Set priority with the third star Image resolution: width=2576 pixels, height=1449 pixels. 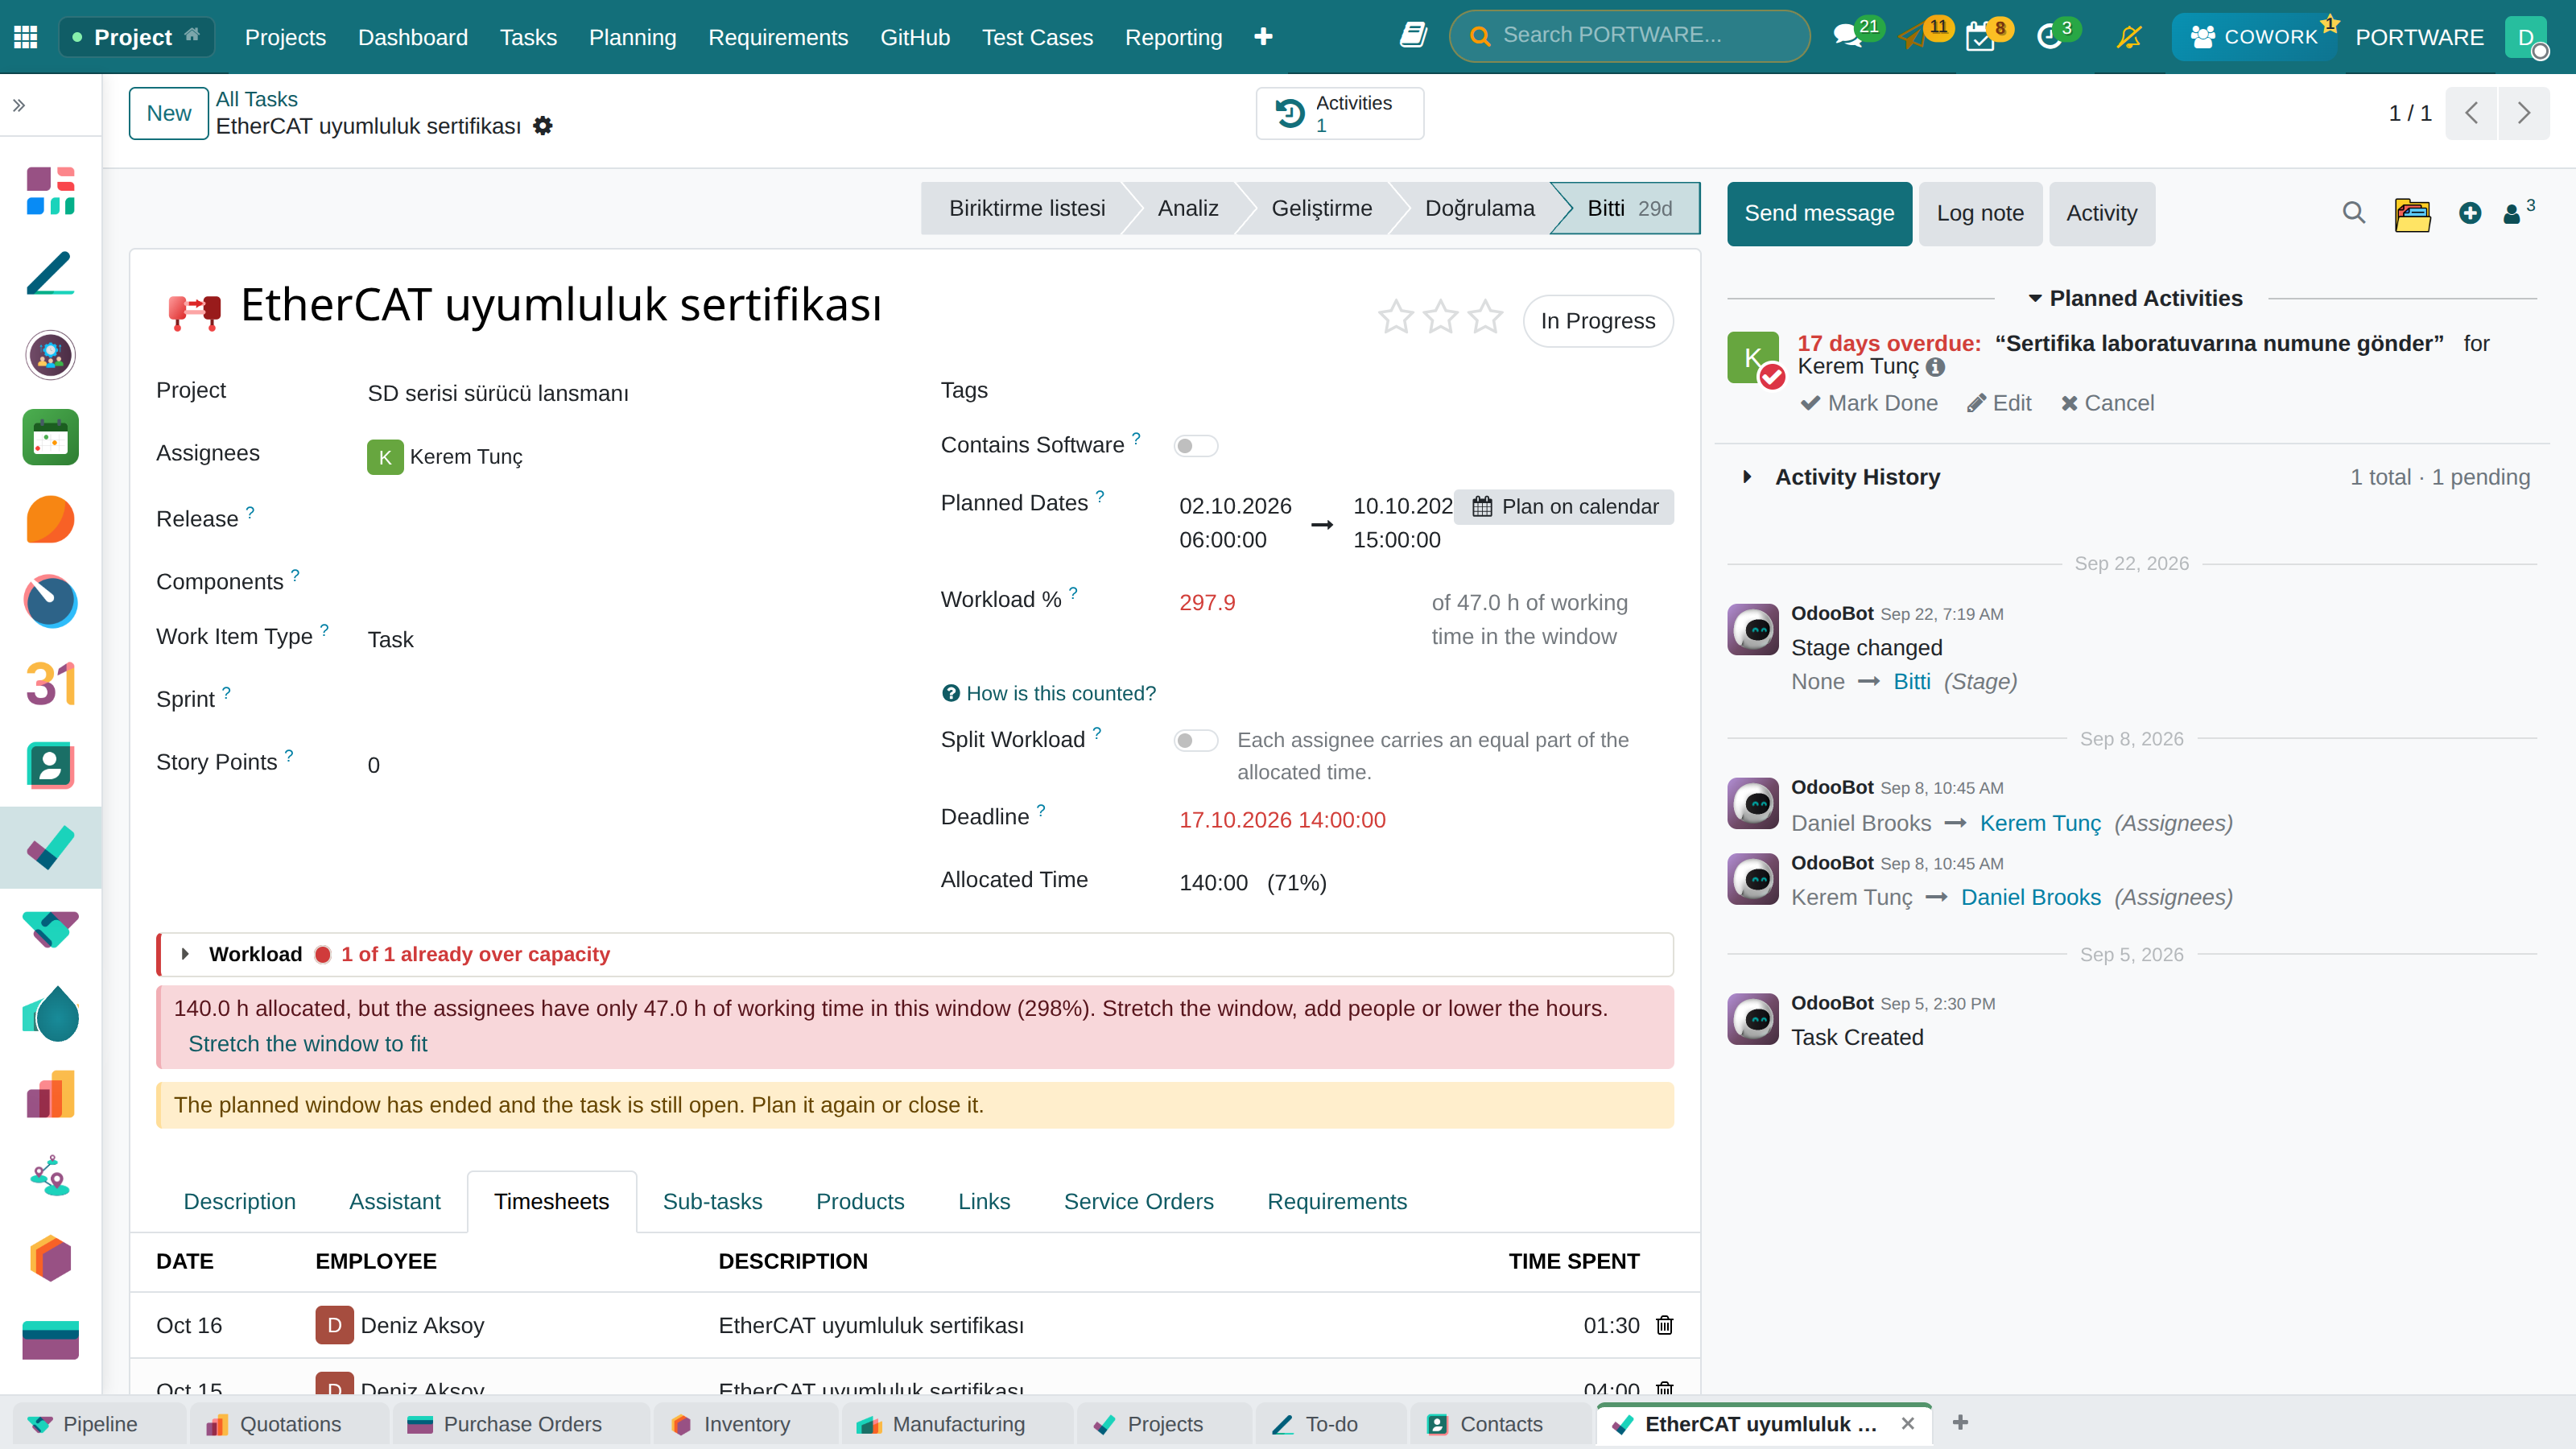(x=1486, y=319)
